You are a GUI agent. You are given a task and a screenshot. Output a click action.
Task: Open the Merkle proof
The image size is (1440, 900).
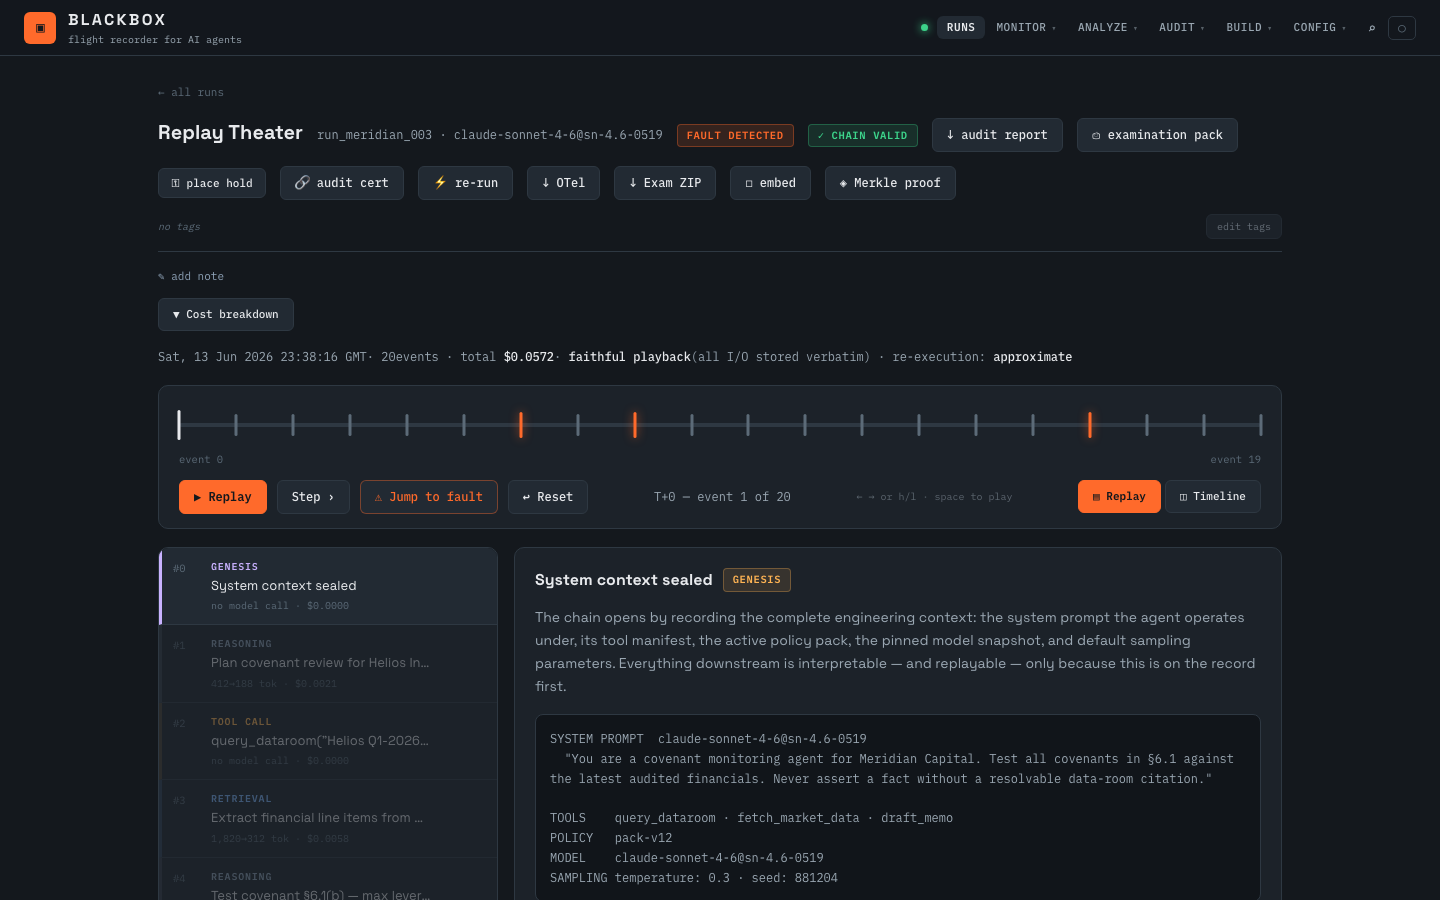tap(890, 183)
